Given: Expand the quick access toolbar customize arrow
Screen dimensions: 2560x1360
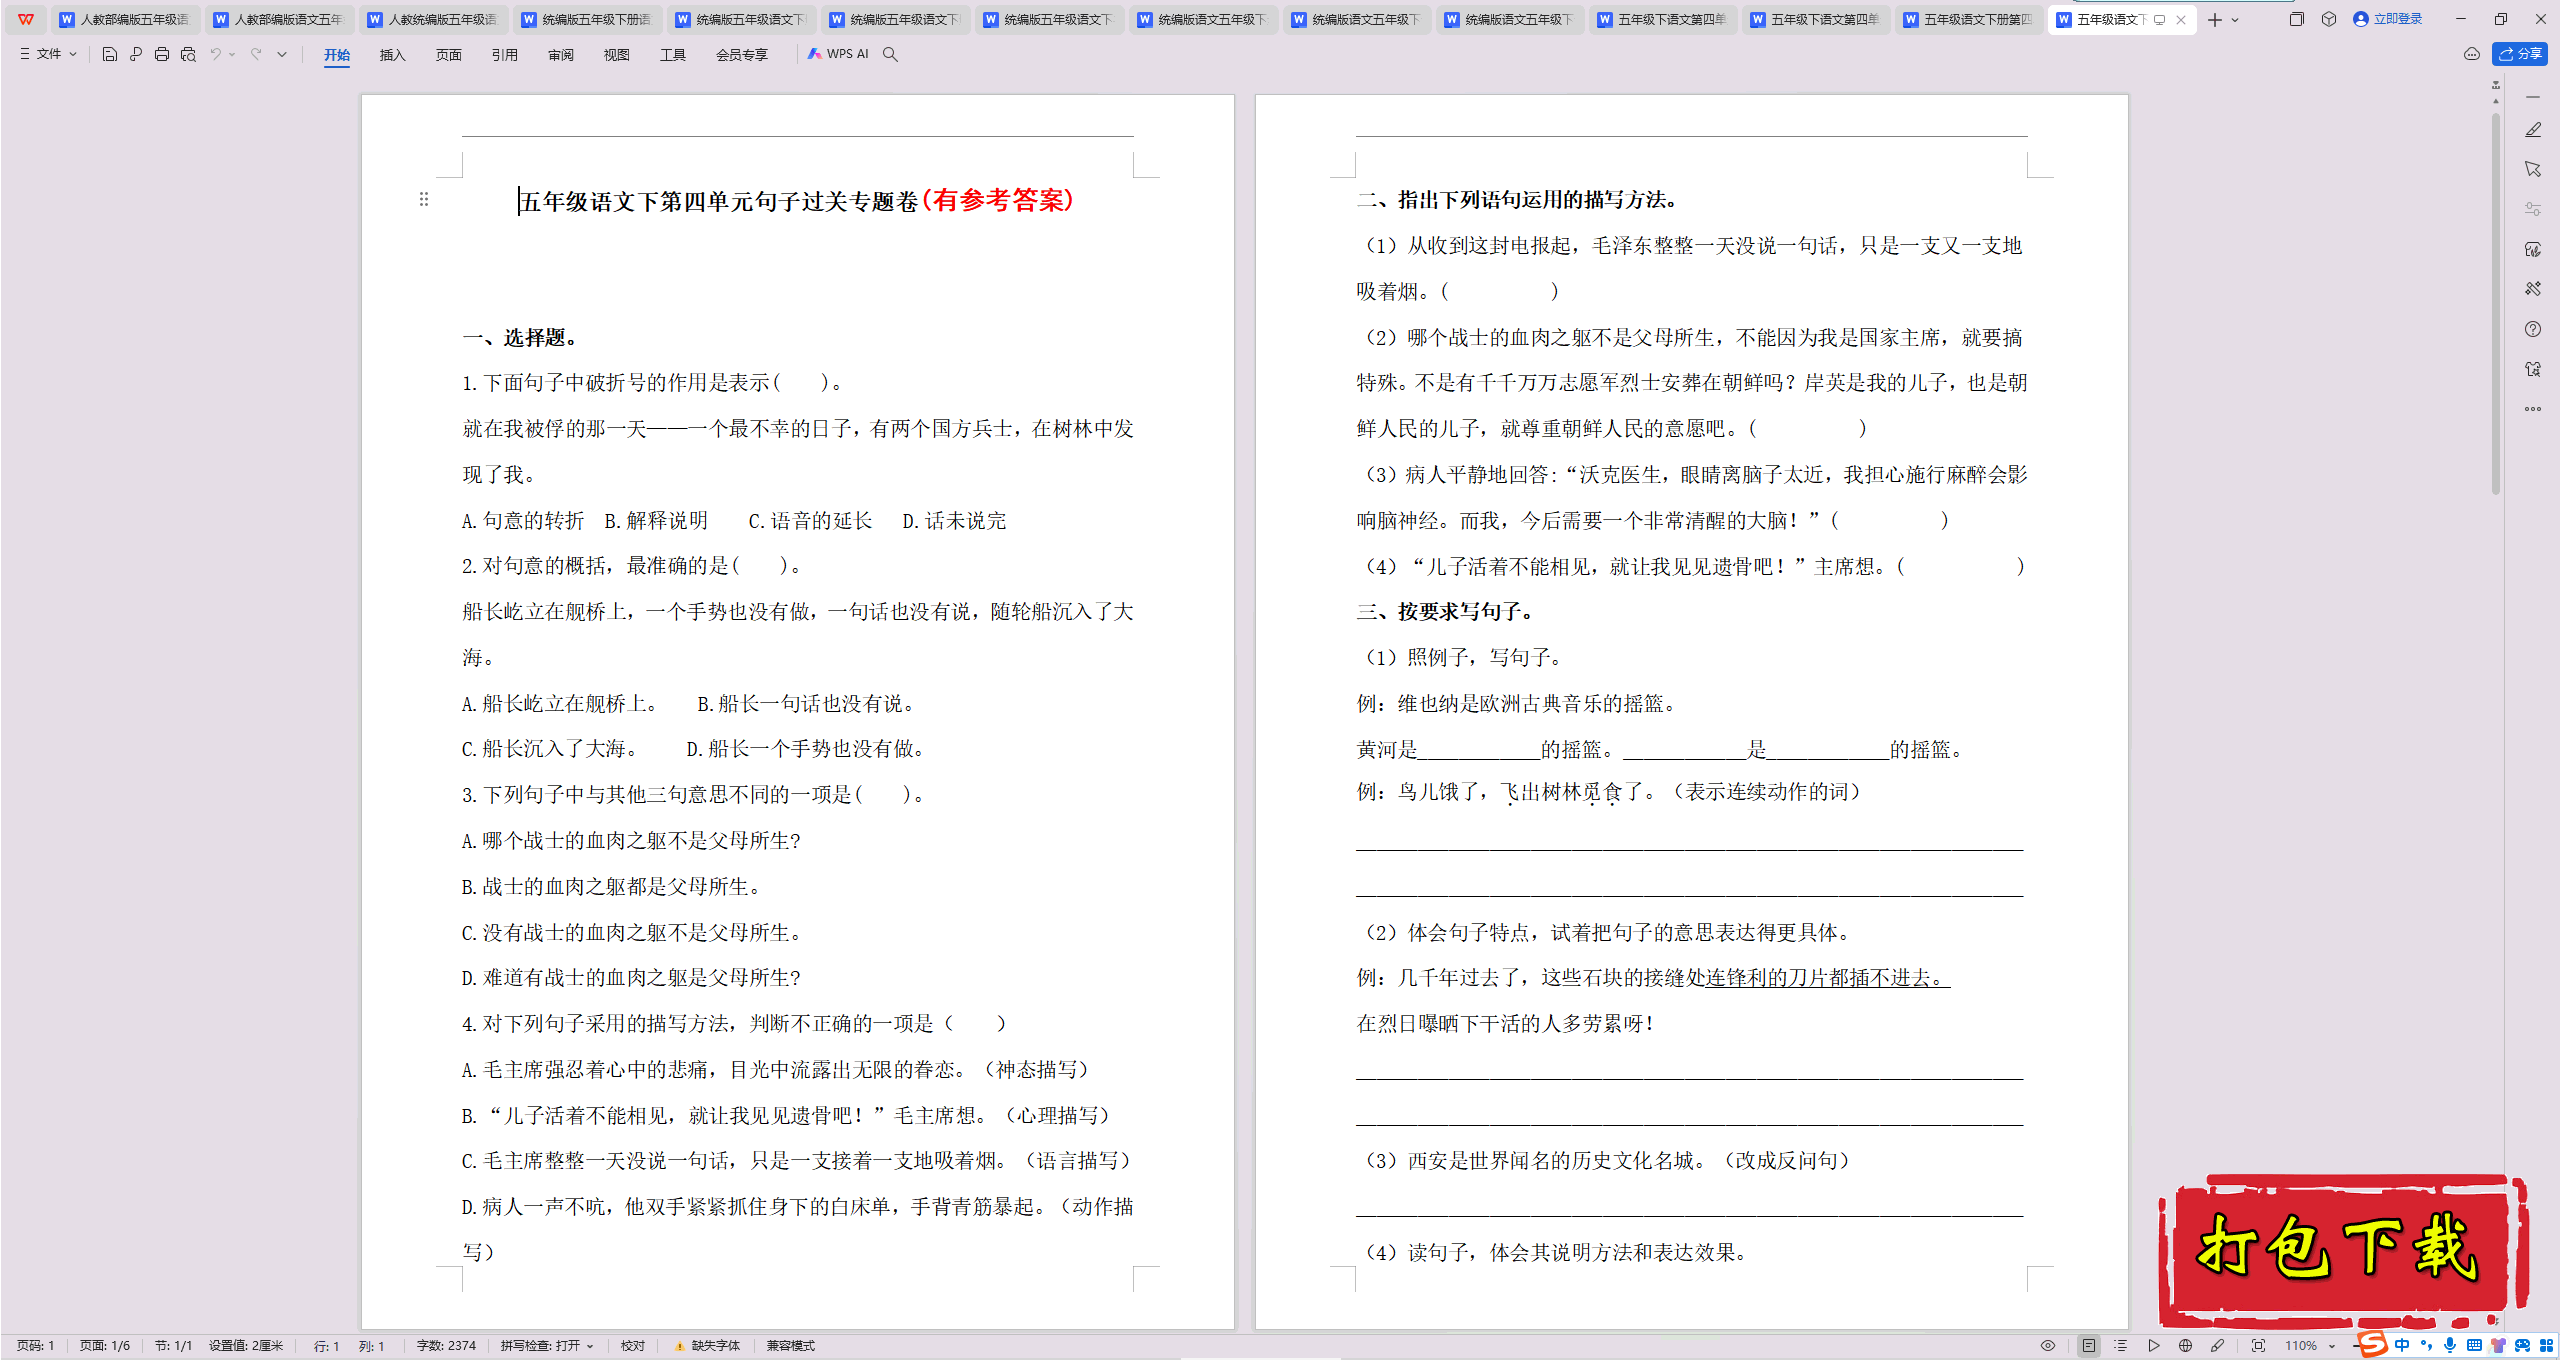Looking at the screenshot, I should (x=282, y=55).
